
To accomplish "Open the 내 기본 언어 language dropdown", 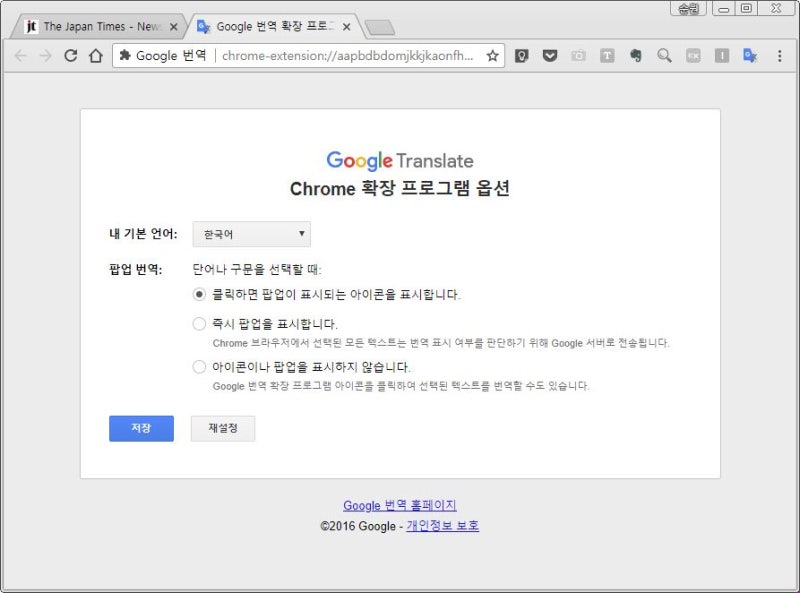I will tap(252, 234).
